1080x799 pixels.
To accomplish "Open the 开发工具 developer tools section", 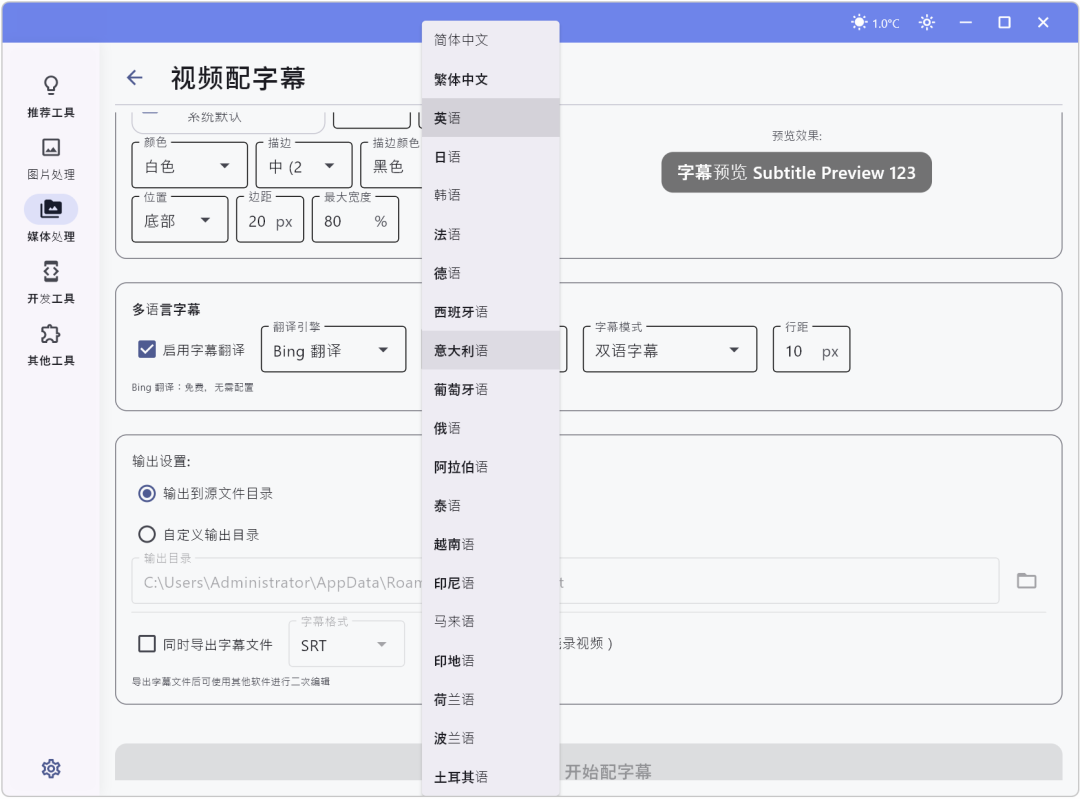I will coord(50,282).
